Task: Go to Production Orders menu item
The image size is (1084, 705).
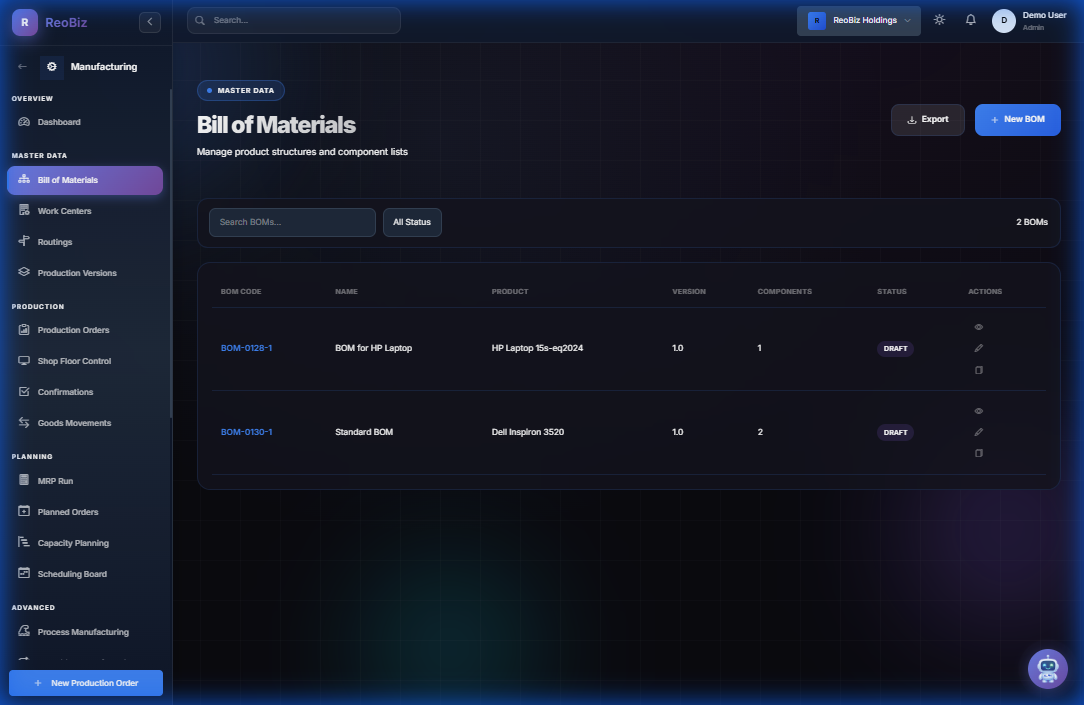Action: point(73,330)
